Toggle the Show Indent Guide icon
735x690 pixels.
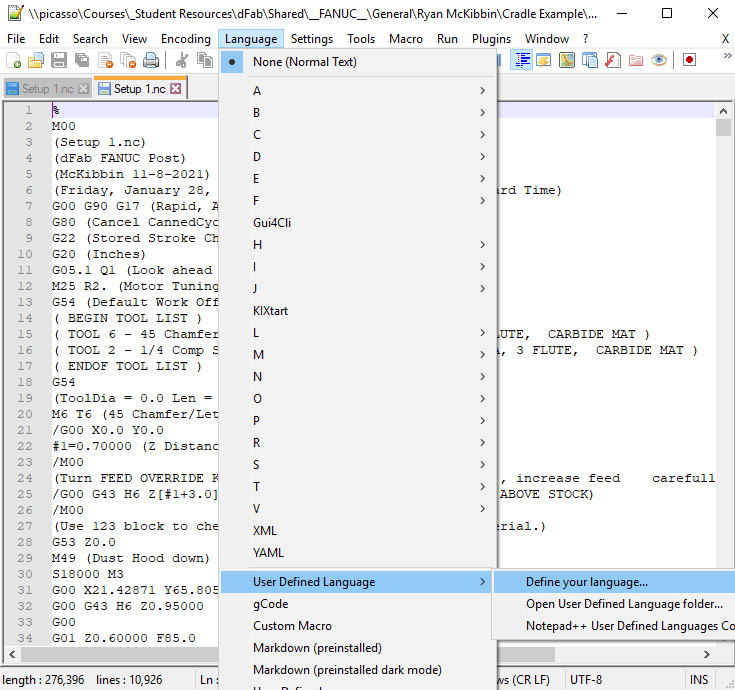click(522, 60)
